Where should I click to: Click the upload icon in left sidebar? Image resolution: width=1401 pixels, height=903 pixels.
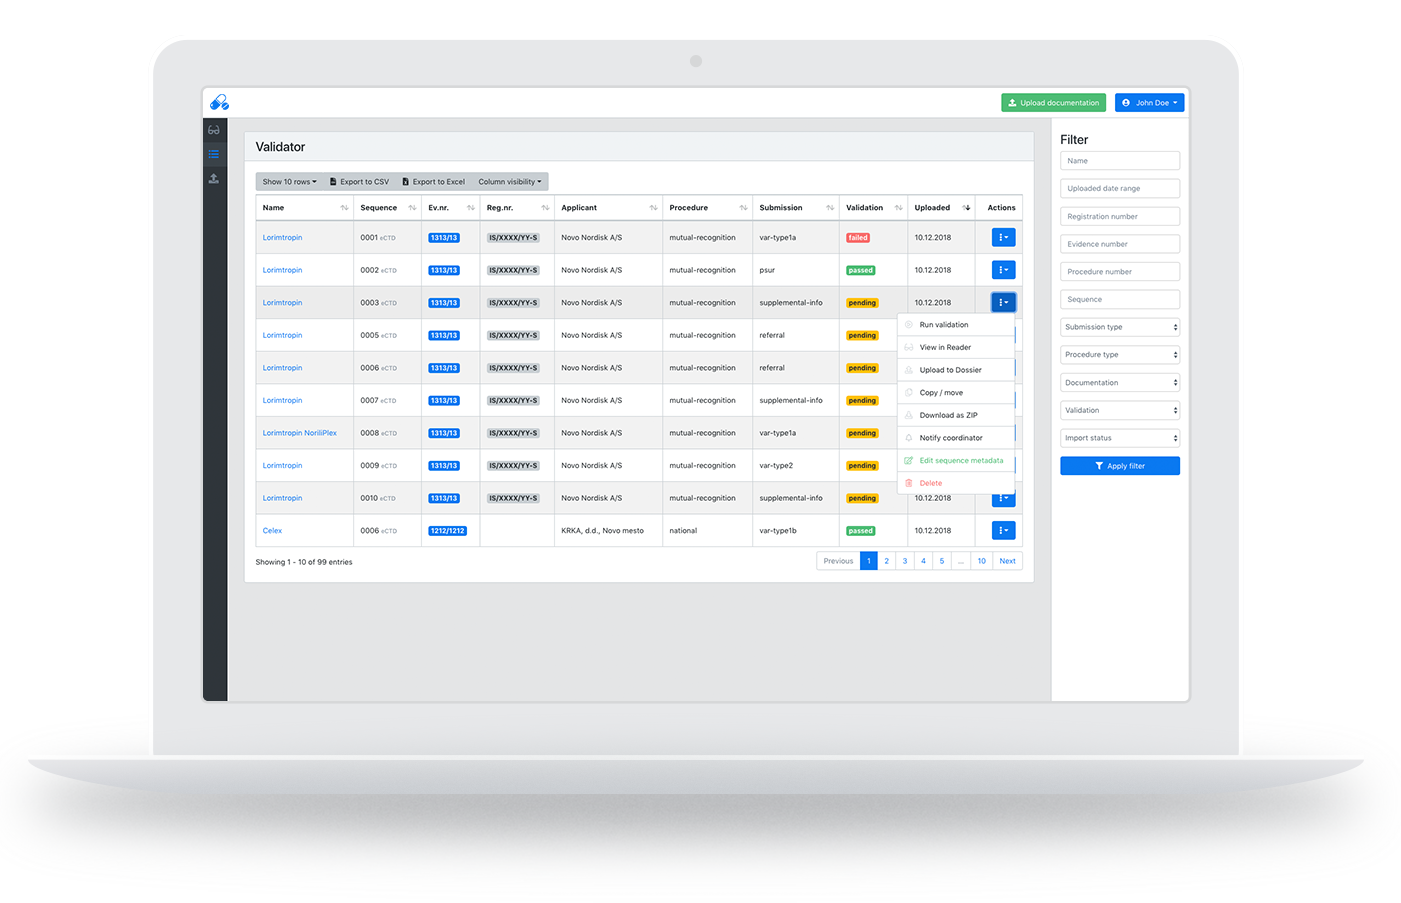coord(214,179)
